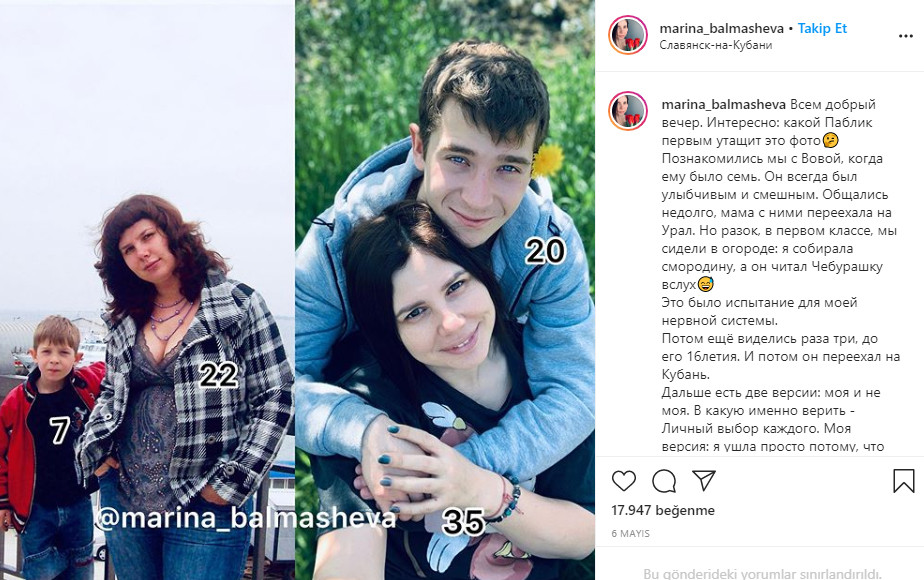Select the age label 22 on photo
Image resolution: width=924 pixels, height=580 pixels.
[218, 374]
